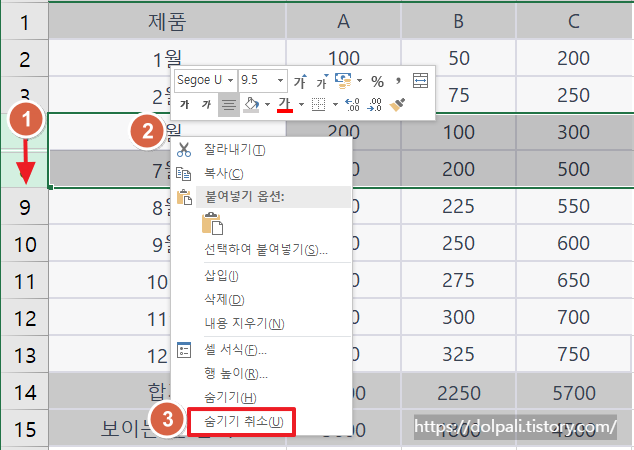This screenshot has width=634, height=450.
Task: Click cell with value 650
Action: click(x=575, y=281)
